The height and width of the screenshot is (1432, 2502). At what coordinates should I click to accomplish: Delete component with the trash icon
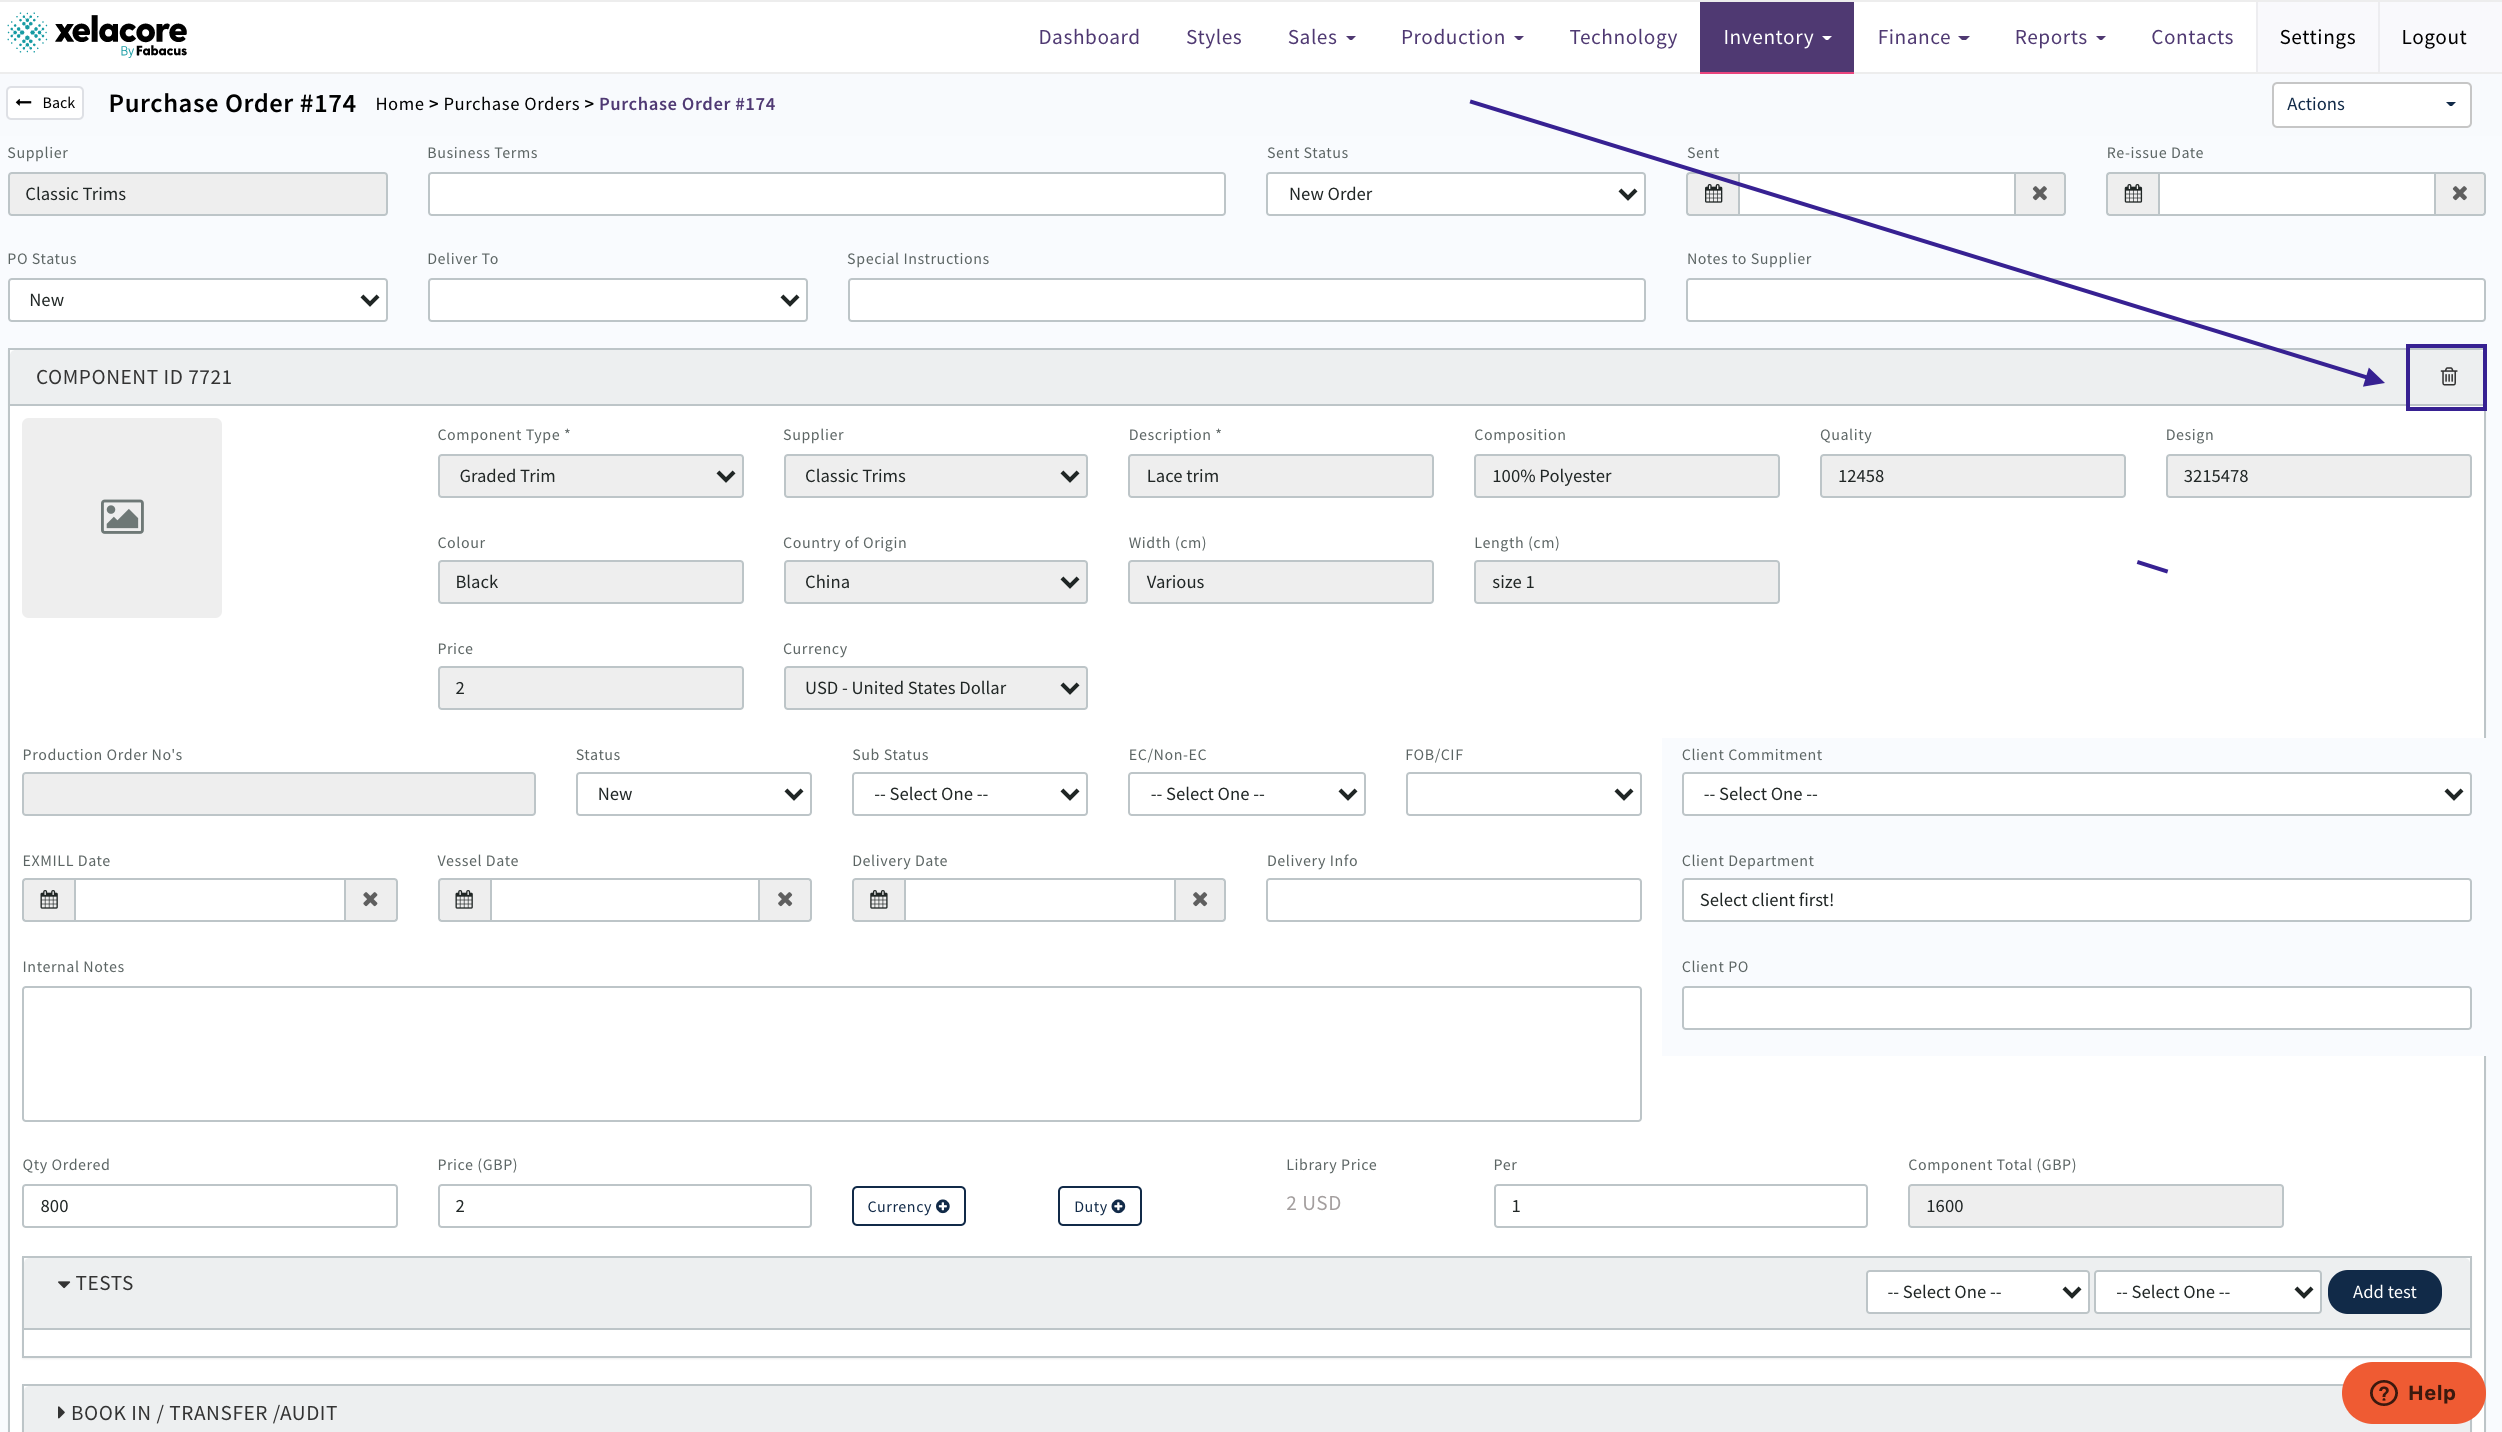2448,377
